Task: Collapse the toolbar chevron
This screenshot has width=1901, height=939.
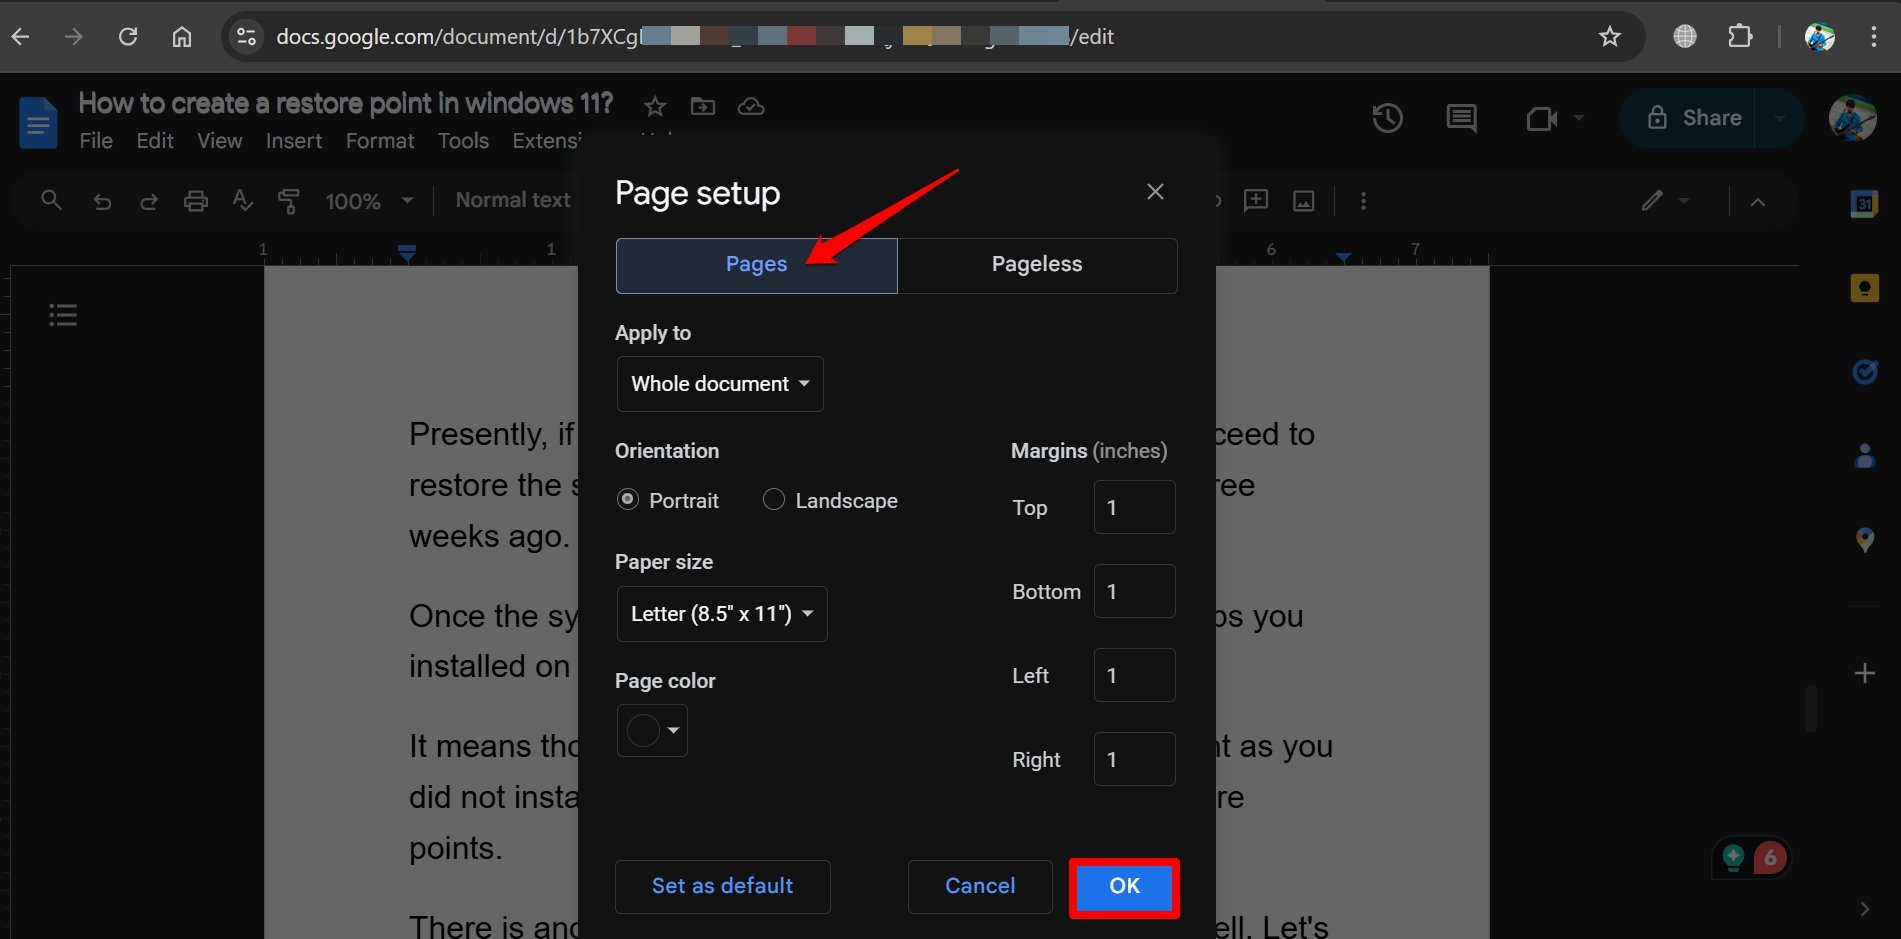Action: (1757, 202)
